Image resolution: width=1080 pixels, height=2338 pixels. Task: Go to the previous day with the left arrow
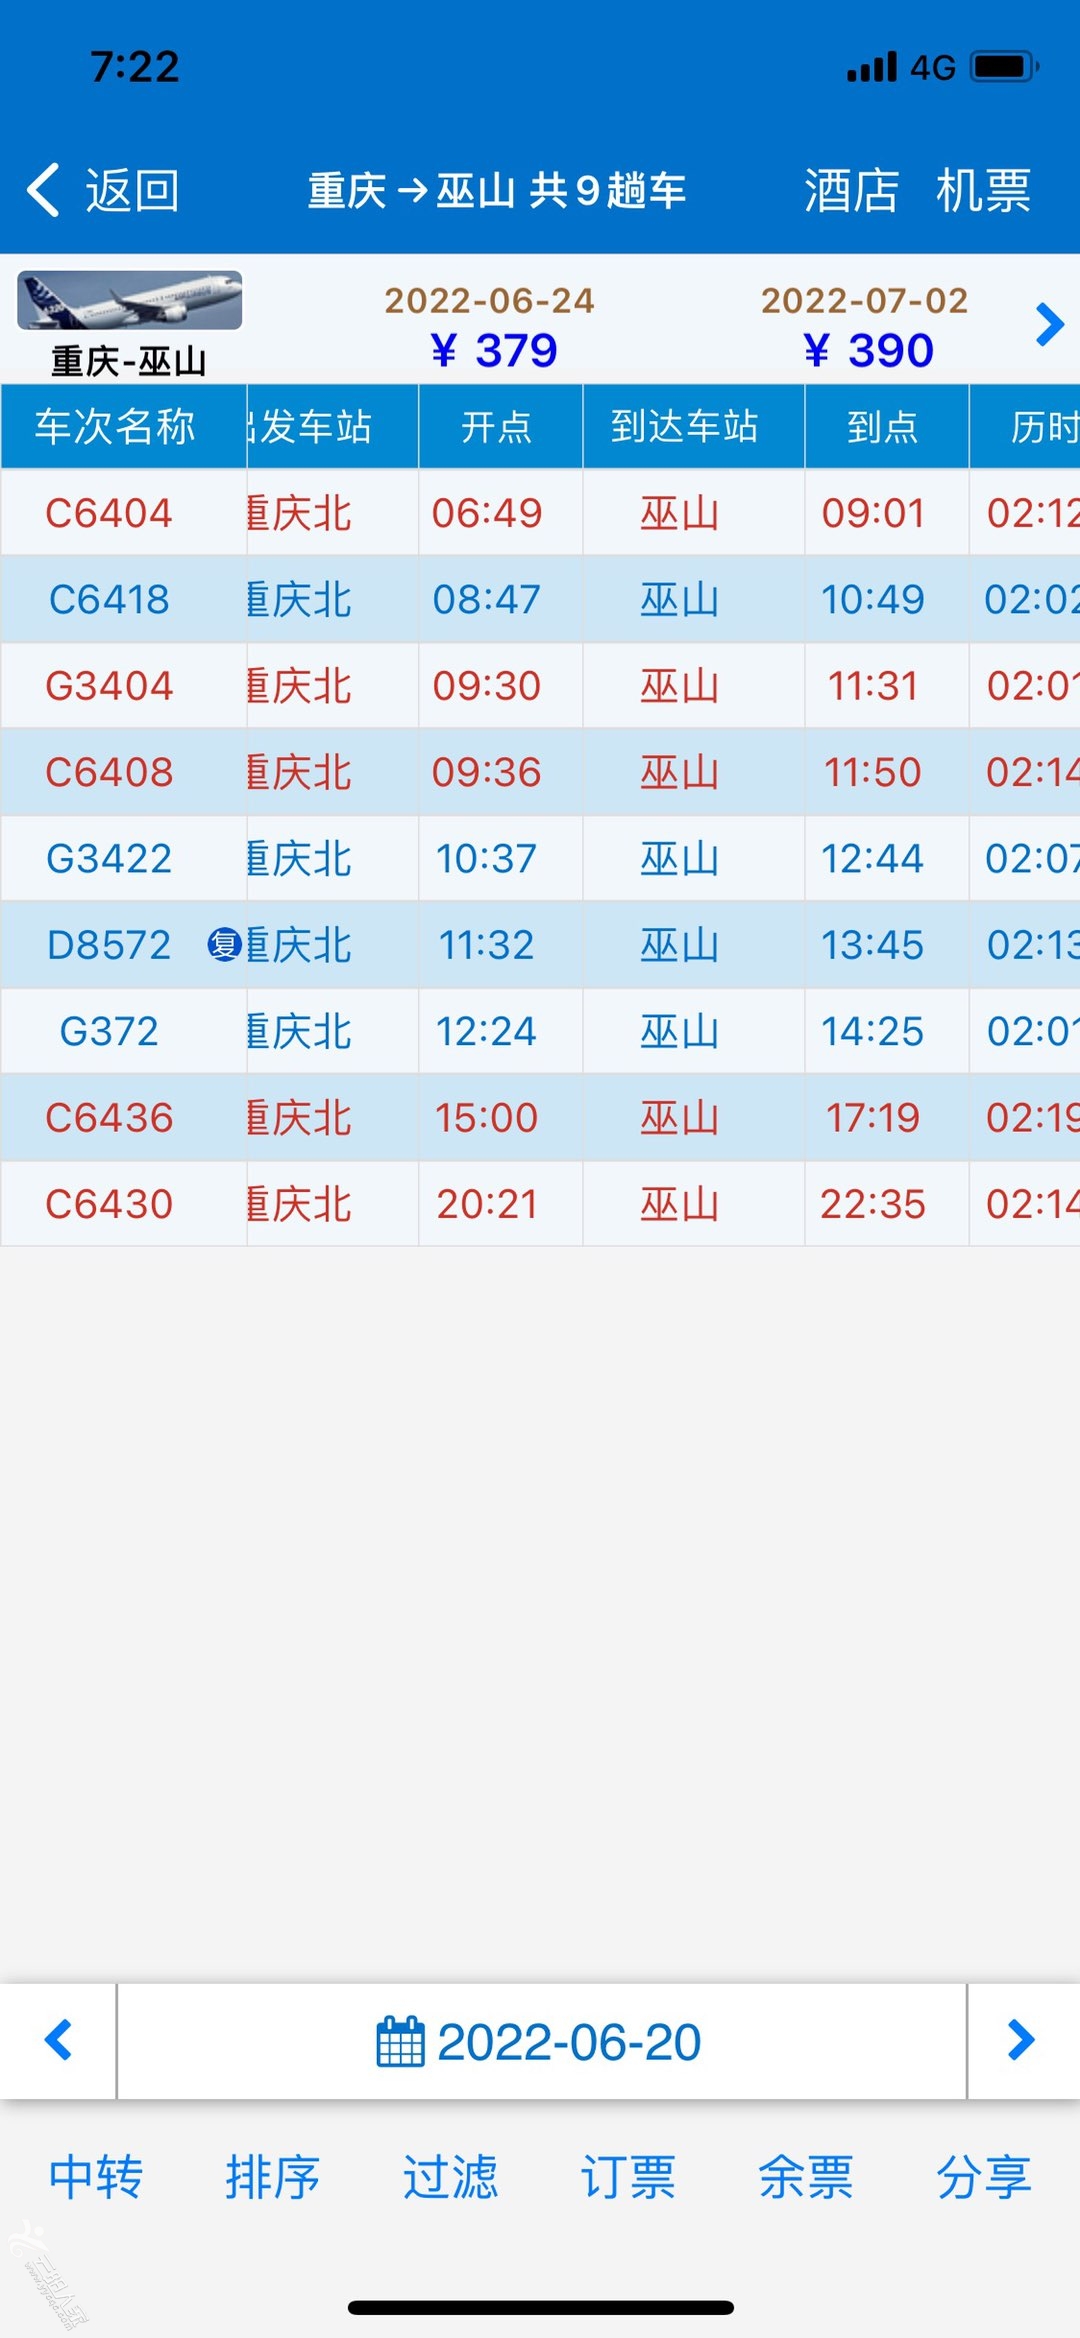58,2040
